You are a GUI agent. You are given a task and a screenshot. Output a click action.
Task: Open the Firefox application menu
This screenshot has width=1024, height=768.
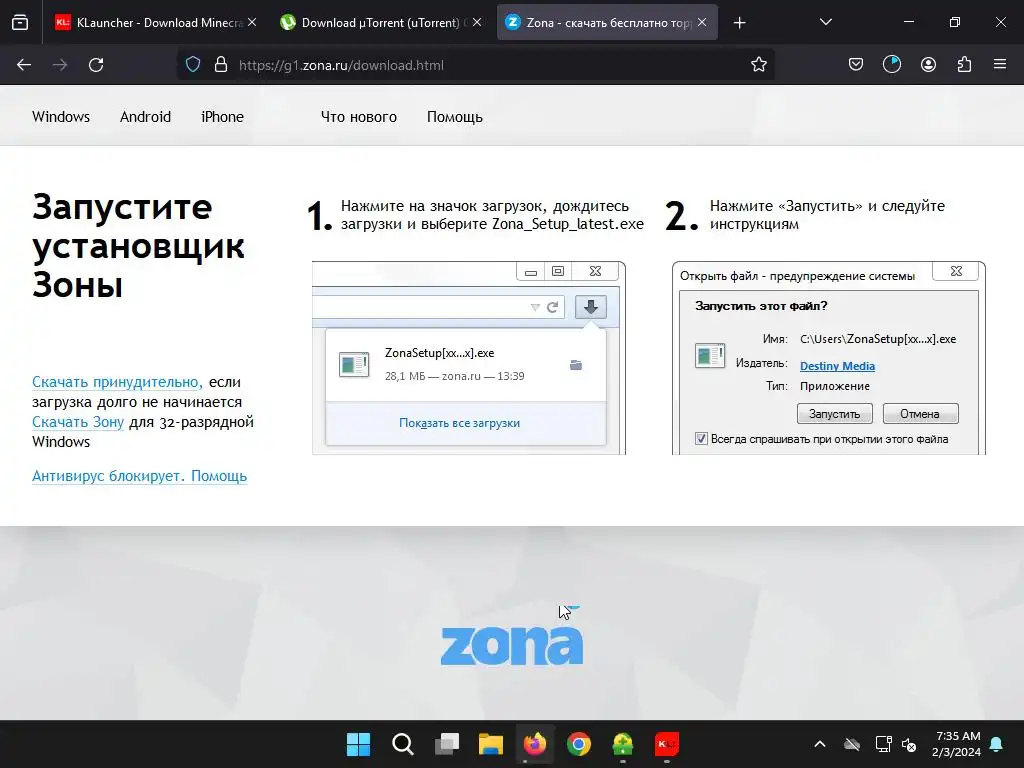click(1000, 65)
